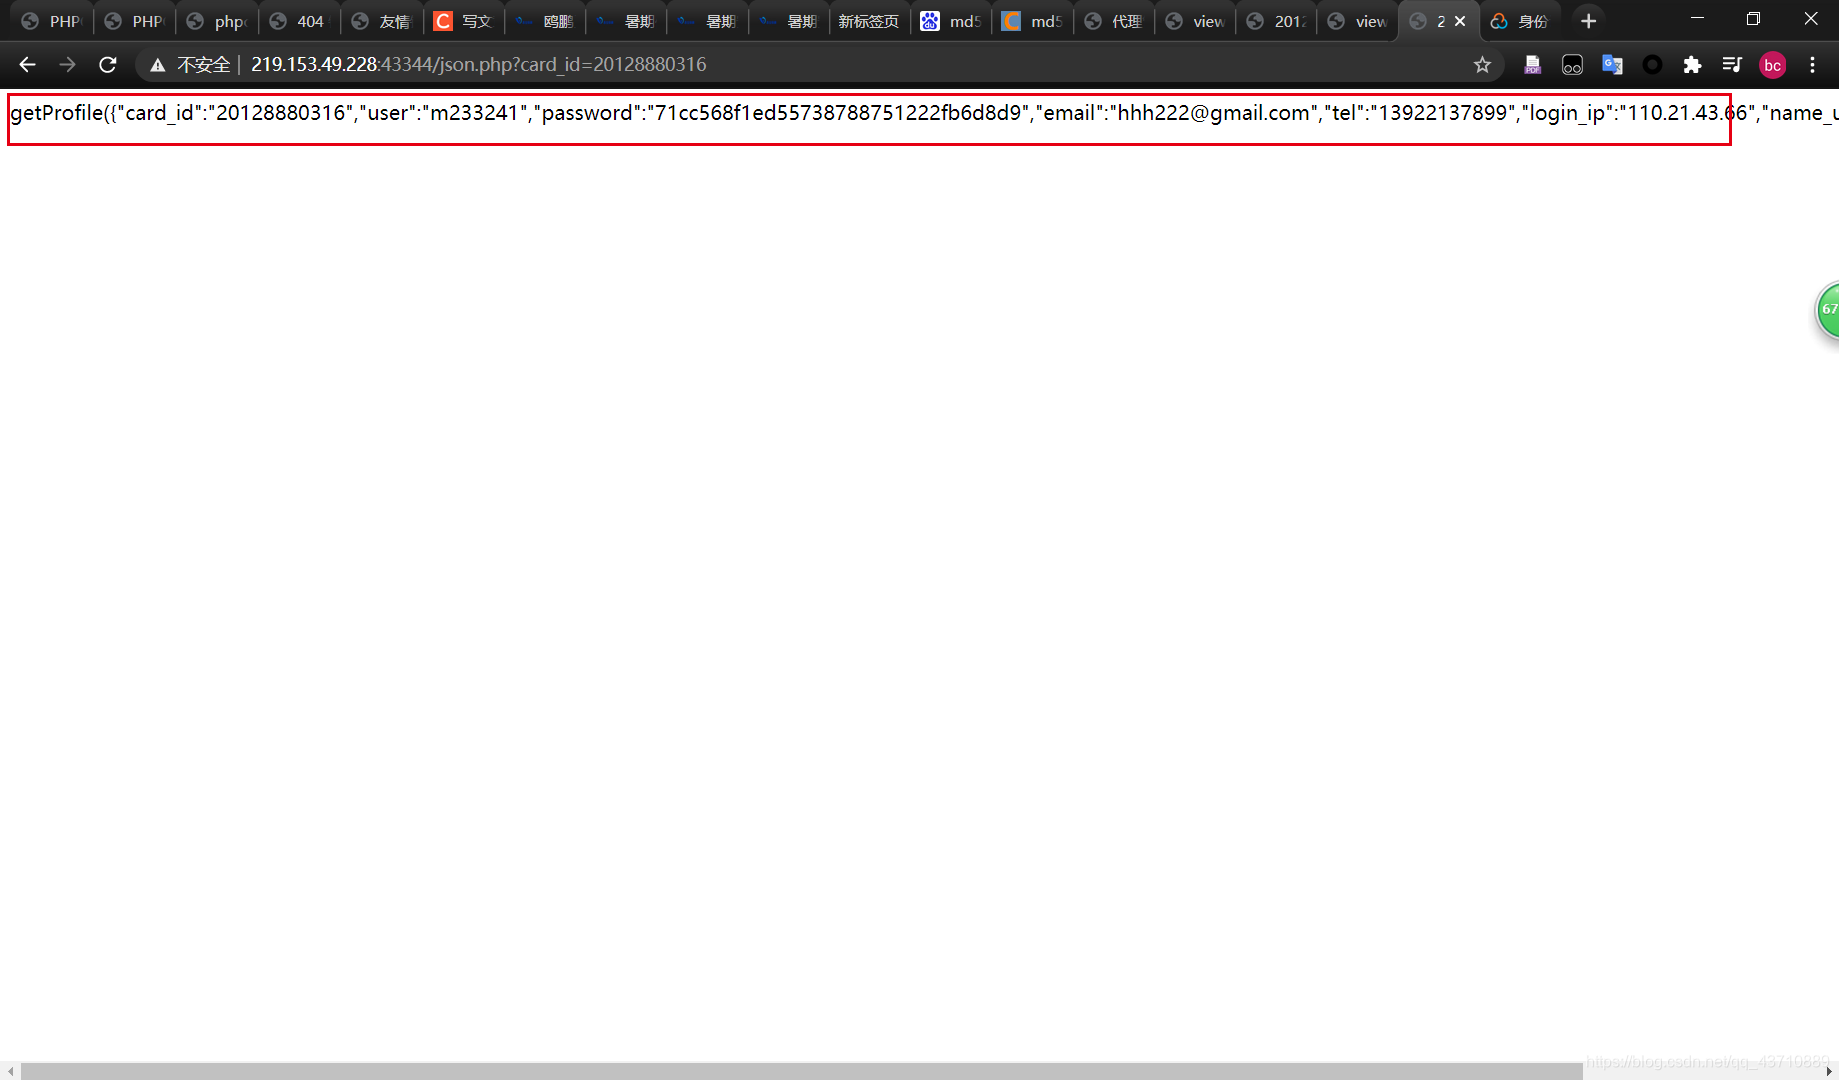Switch to the phpc tab
This screenshot has width=1839, height=1080.
(x=217, y=21)
